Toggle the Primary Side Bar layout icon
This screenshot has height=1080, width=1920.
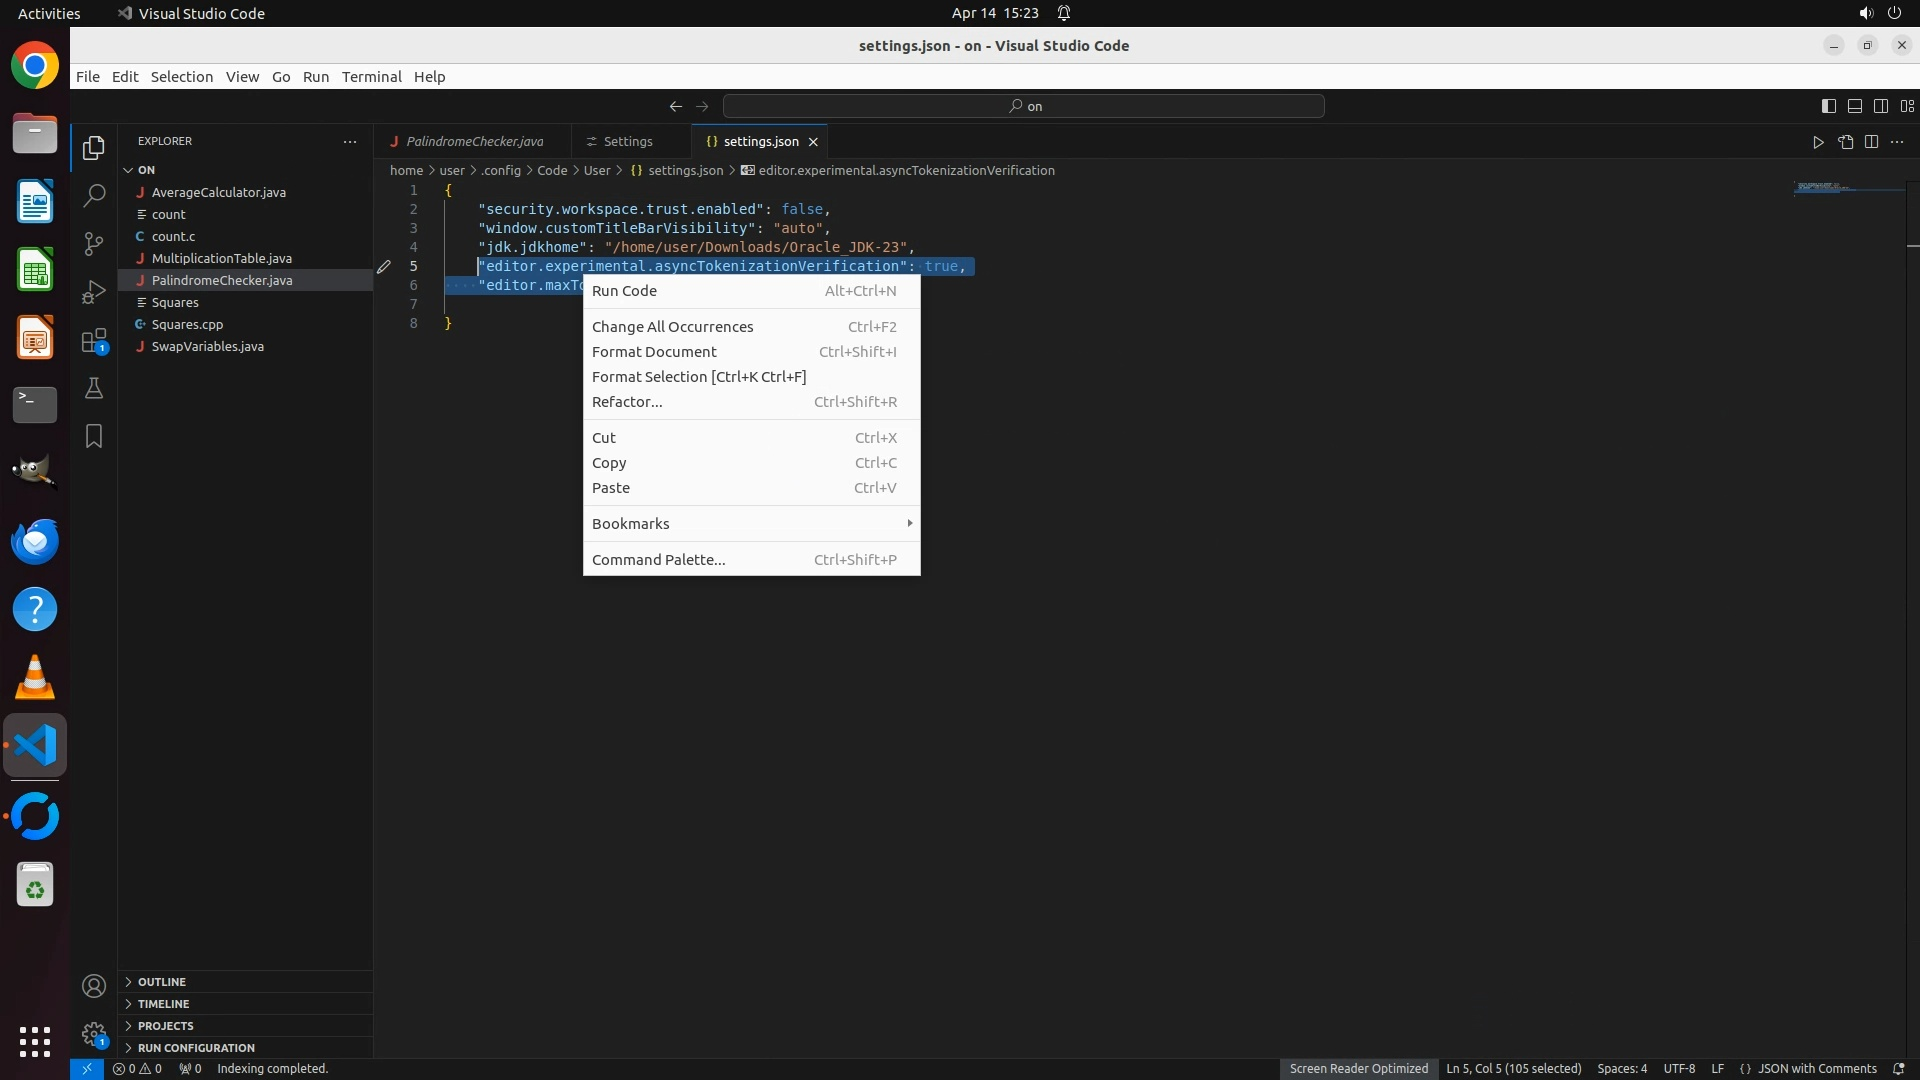tap(1828, 106)
